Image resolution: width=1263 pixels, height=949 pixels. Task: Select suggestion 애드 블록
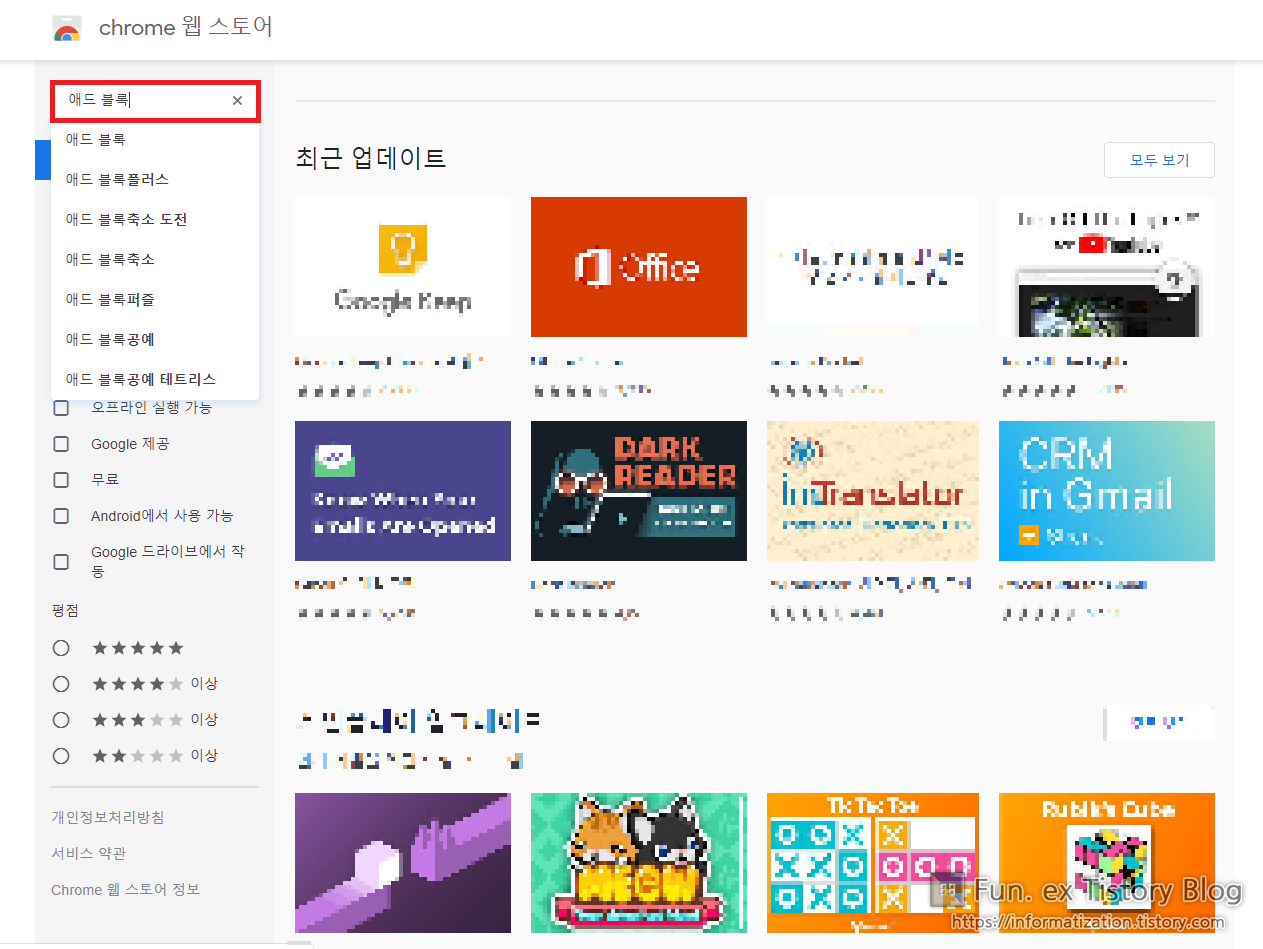pyautogui.click(x=155, y=140)
